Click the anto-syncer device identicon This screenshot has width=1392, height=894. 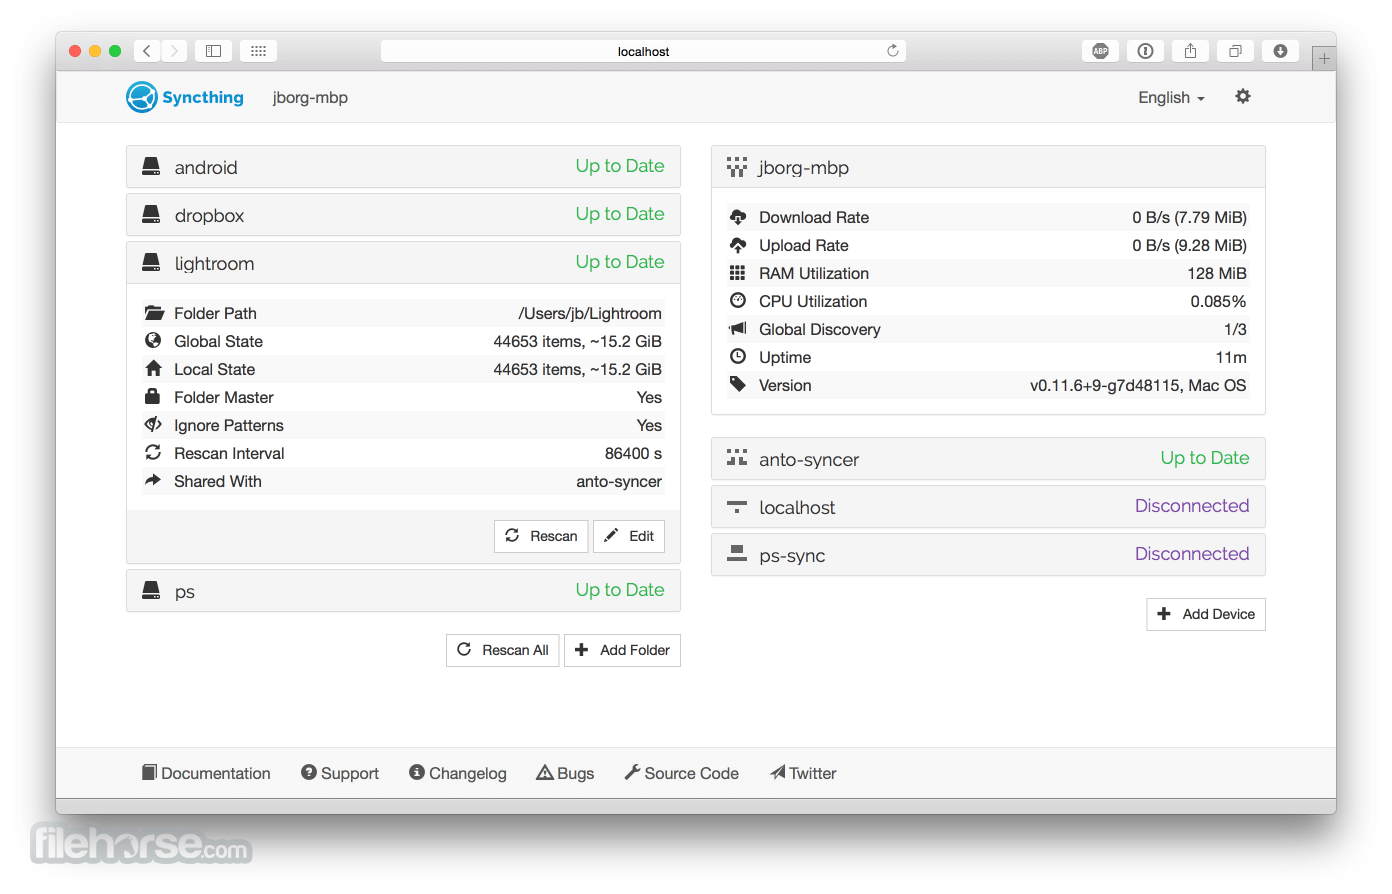point(737,458)
